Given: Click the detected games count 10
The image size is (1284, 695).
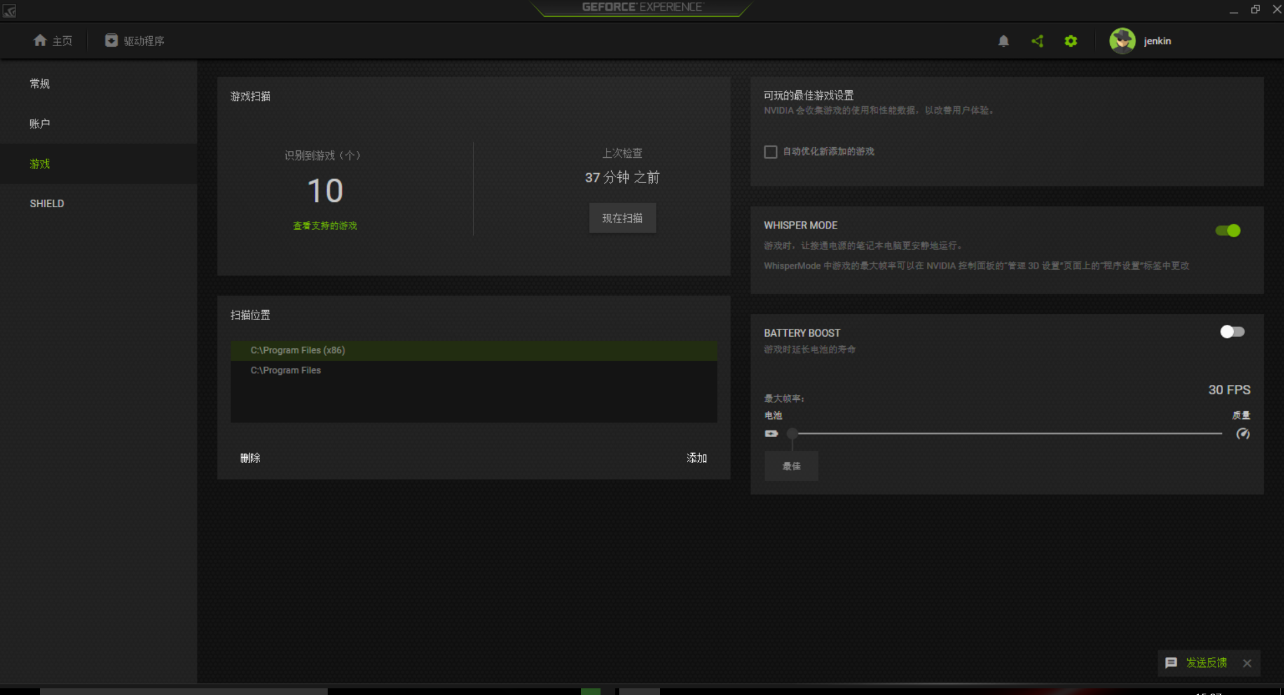Looking at the screenshot, I should [x=325, y=191].
